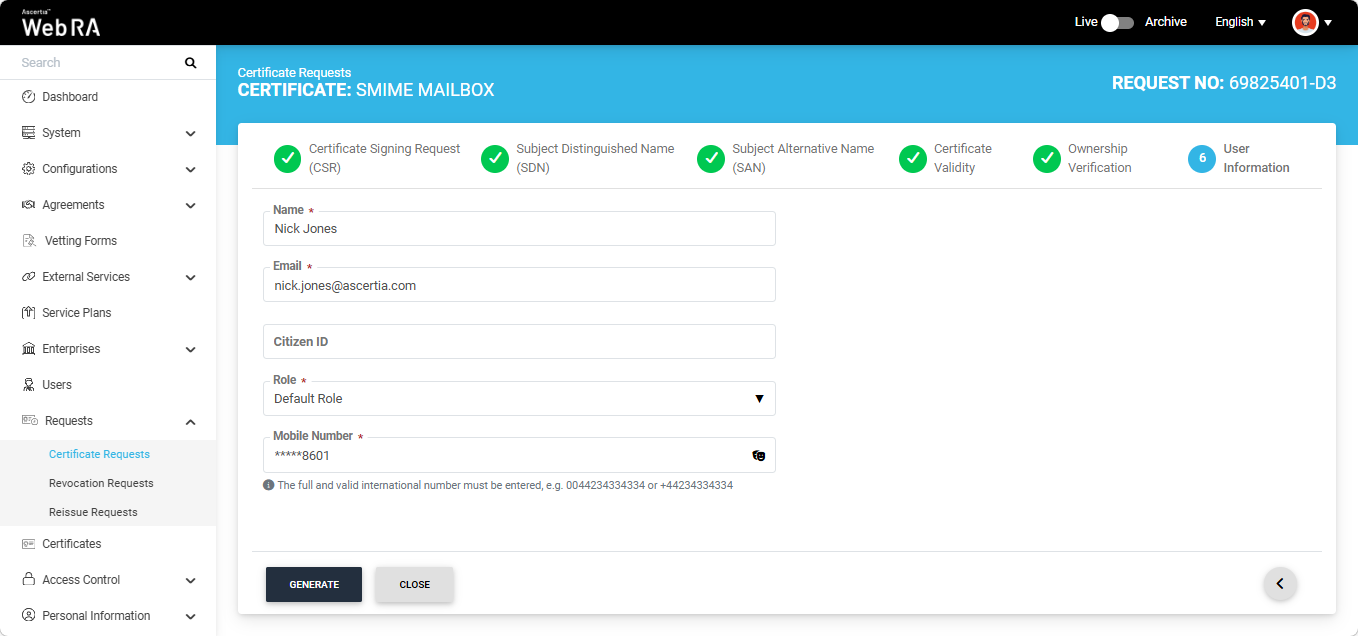Click the System menu icon

[29, 133]
